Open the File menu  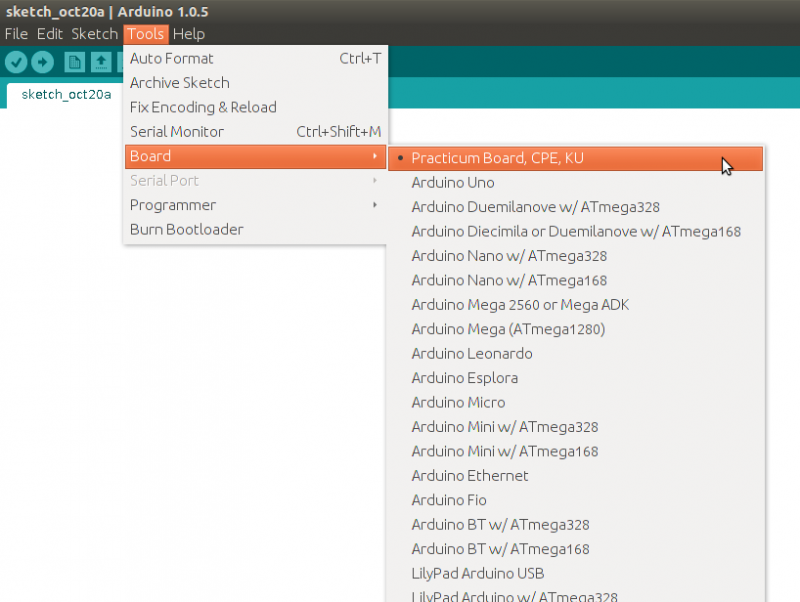pos(16,33)
